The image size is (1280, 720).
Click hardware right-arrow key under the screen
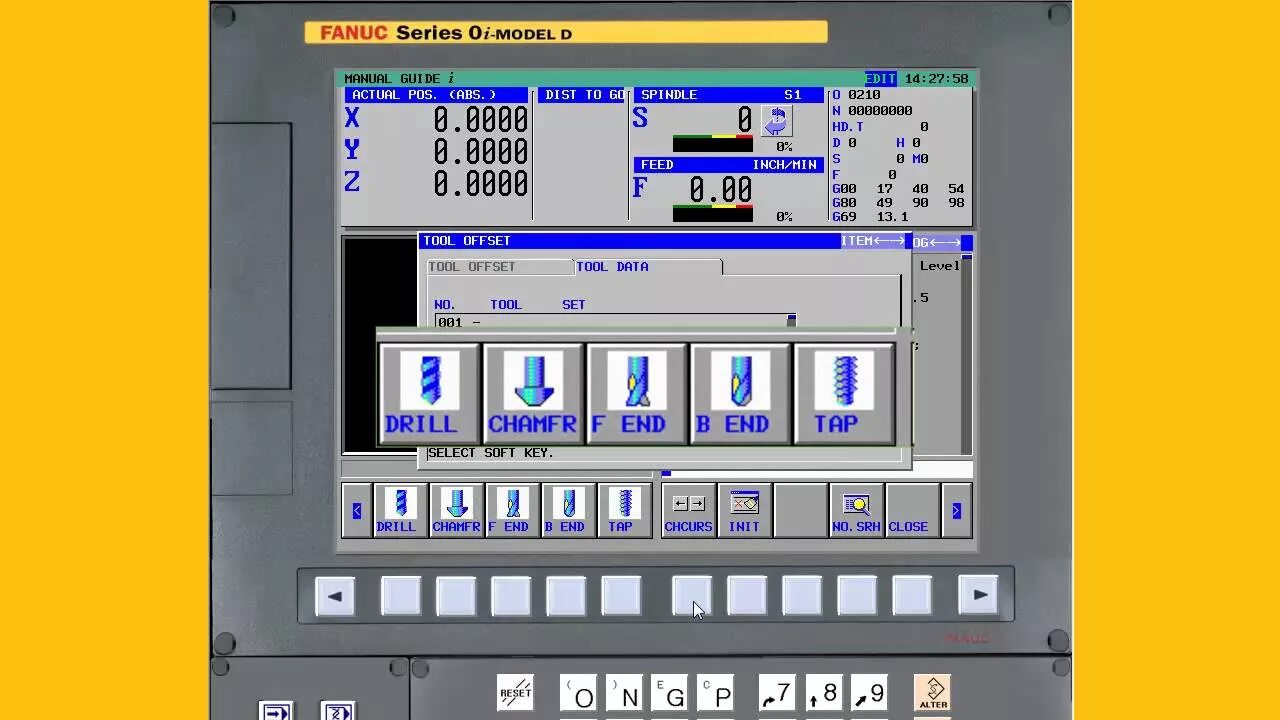coord(979,596)
